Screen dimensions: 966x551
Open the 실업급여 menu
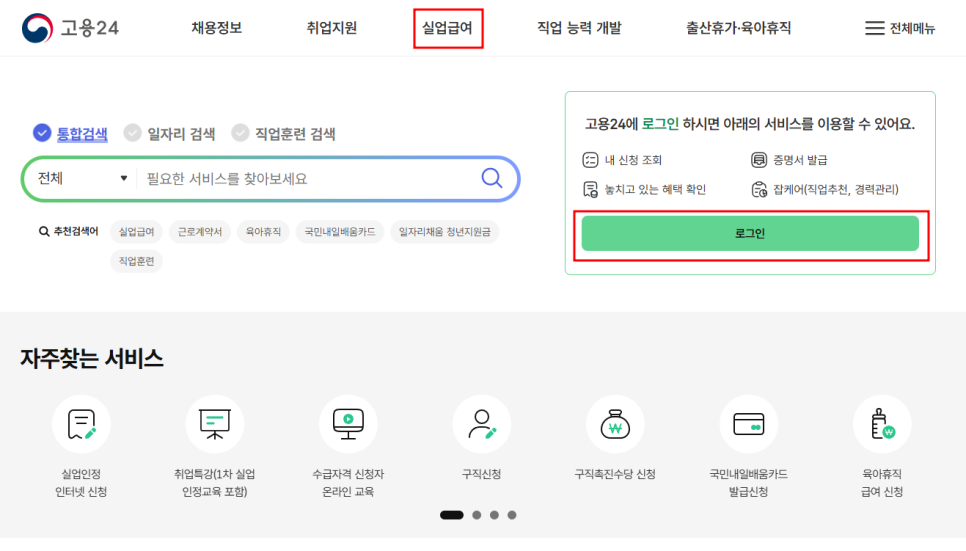pyautogui.click(x=447, y=28)
